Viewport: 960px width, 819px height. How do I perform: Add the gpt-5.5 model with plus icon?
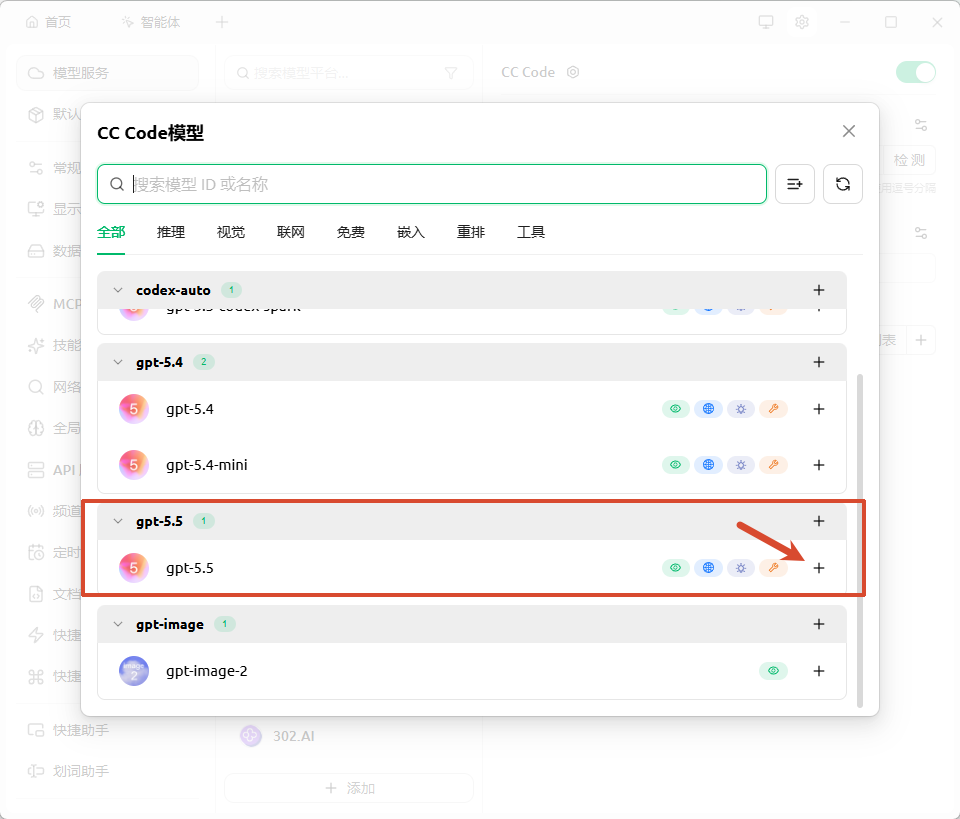click(819, 568)
